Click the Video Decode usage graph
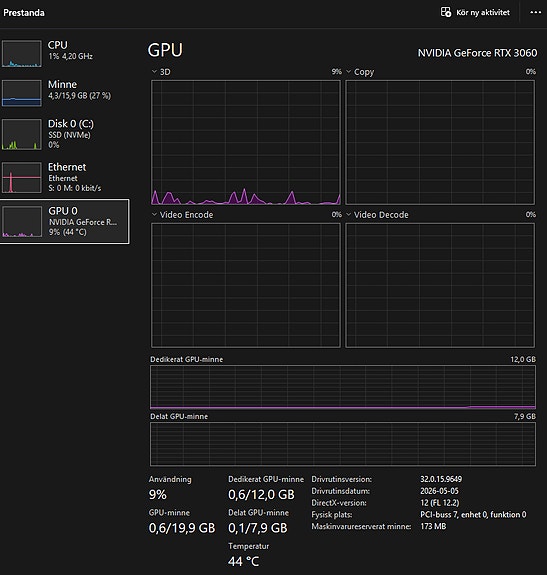 440,285
